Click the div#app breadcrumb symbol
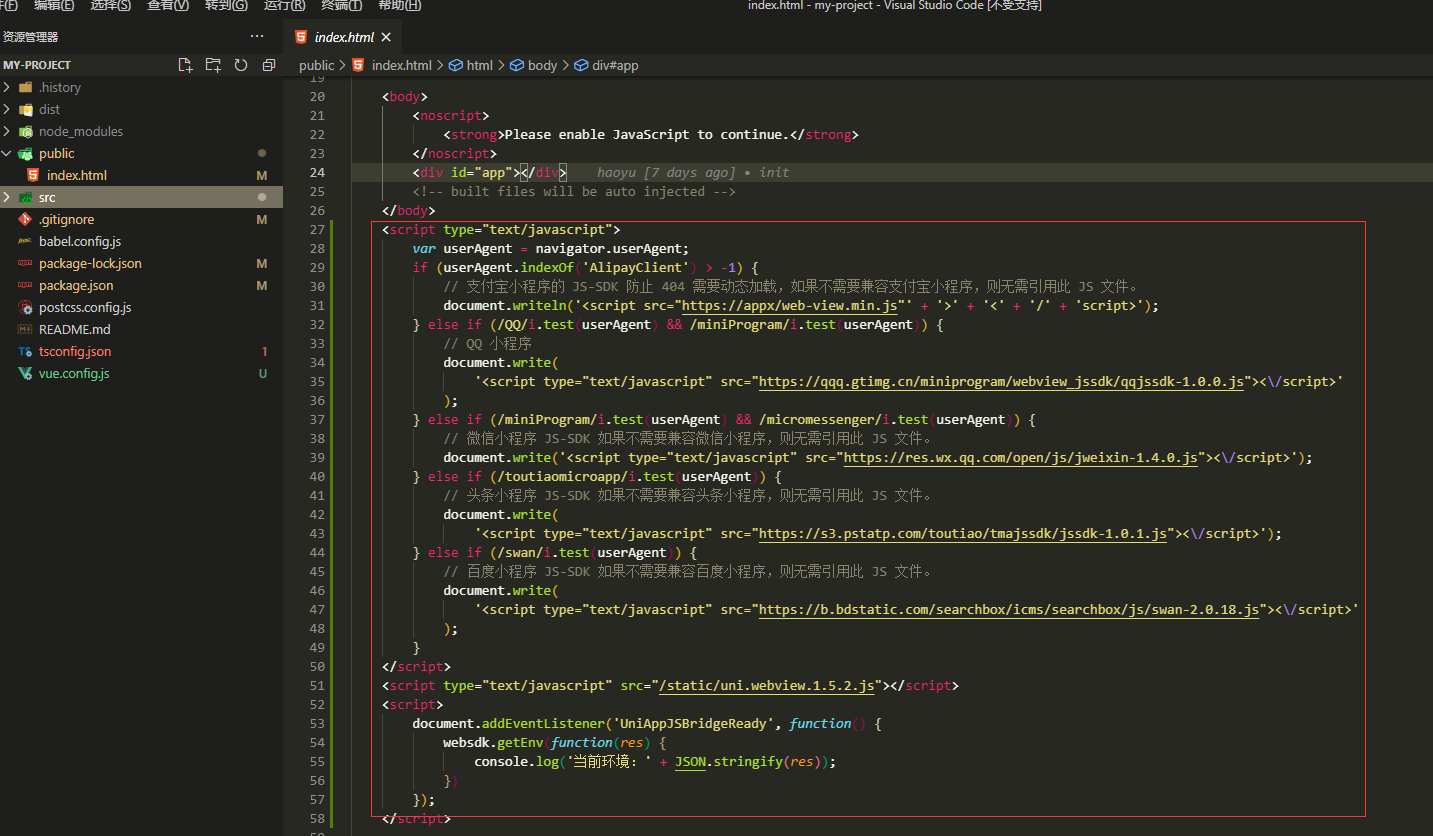 pyautogui.click(x=615, y=65)
